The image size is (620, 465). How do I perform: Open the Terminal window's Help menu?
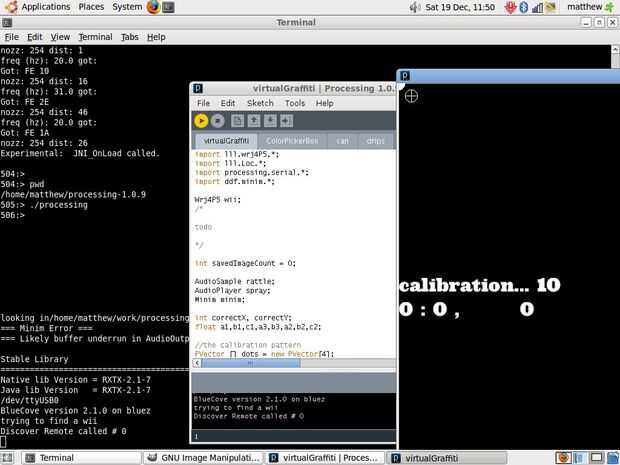156,37
